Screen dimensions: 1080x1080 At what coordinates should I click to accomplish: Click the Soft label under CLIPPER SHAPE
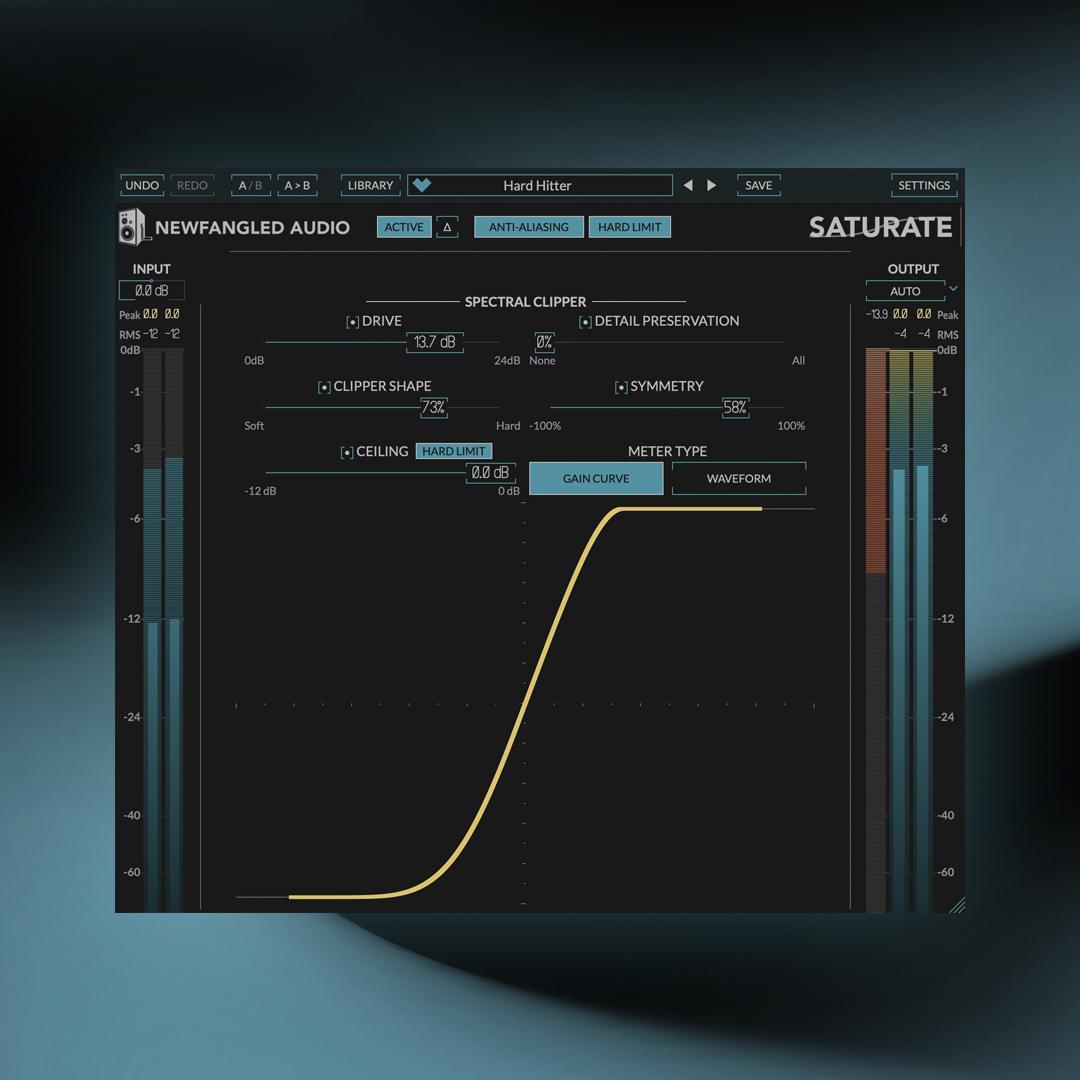[253, 426]
